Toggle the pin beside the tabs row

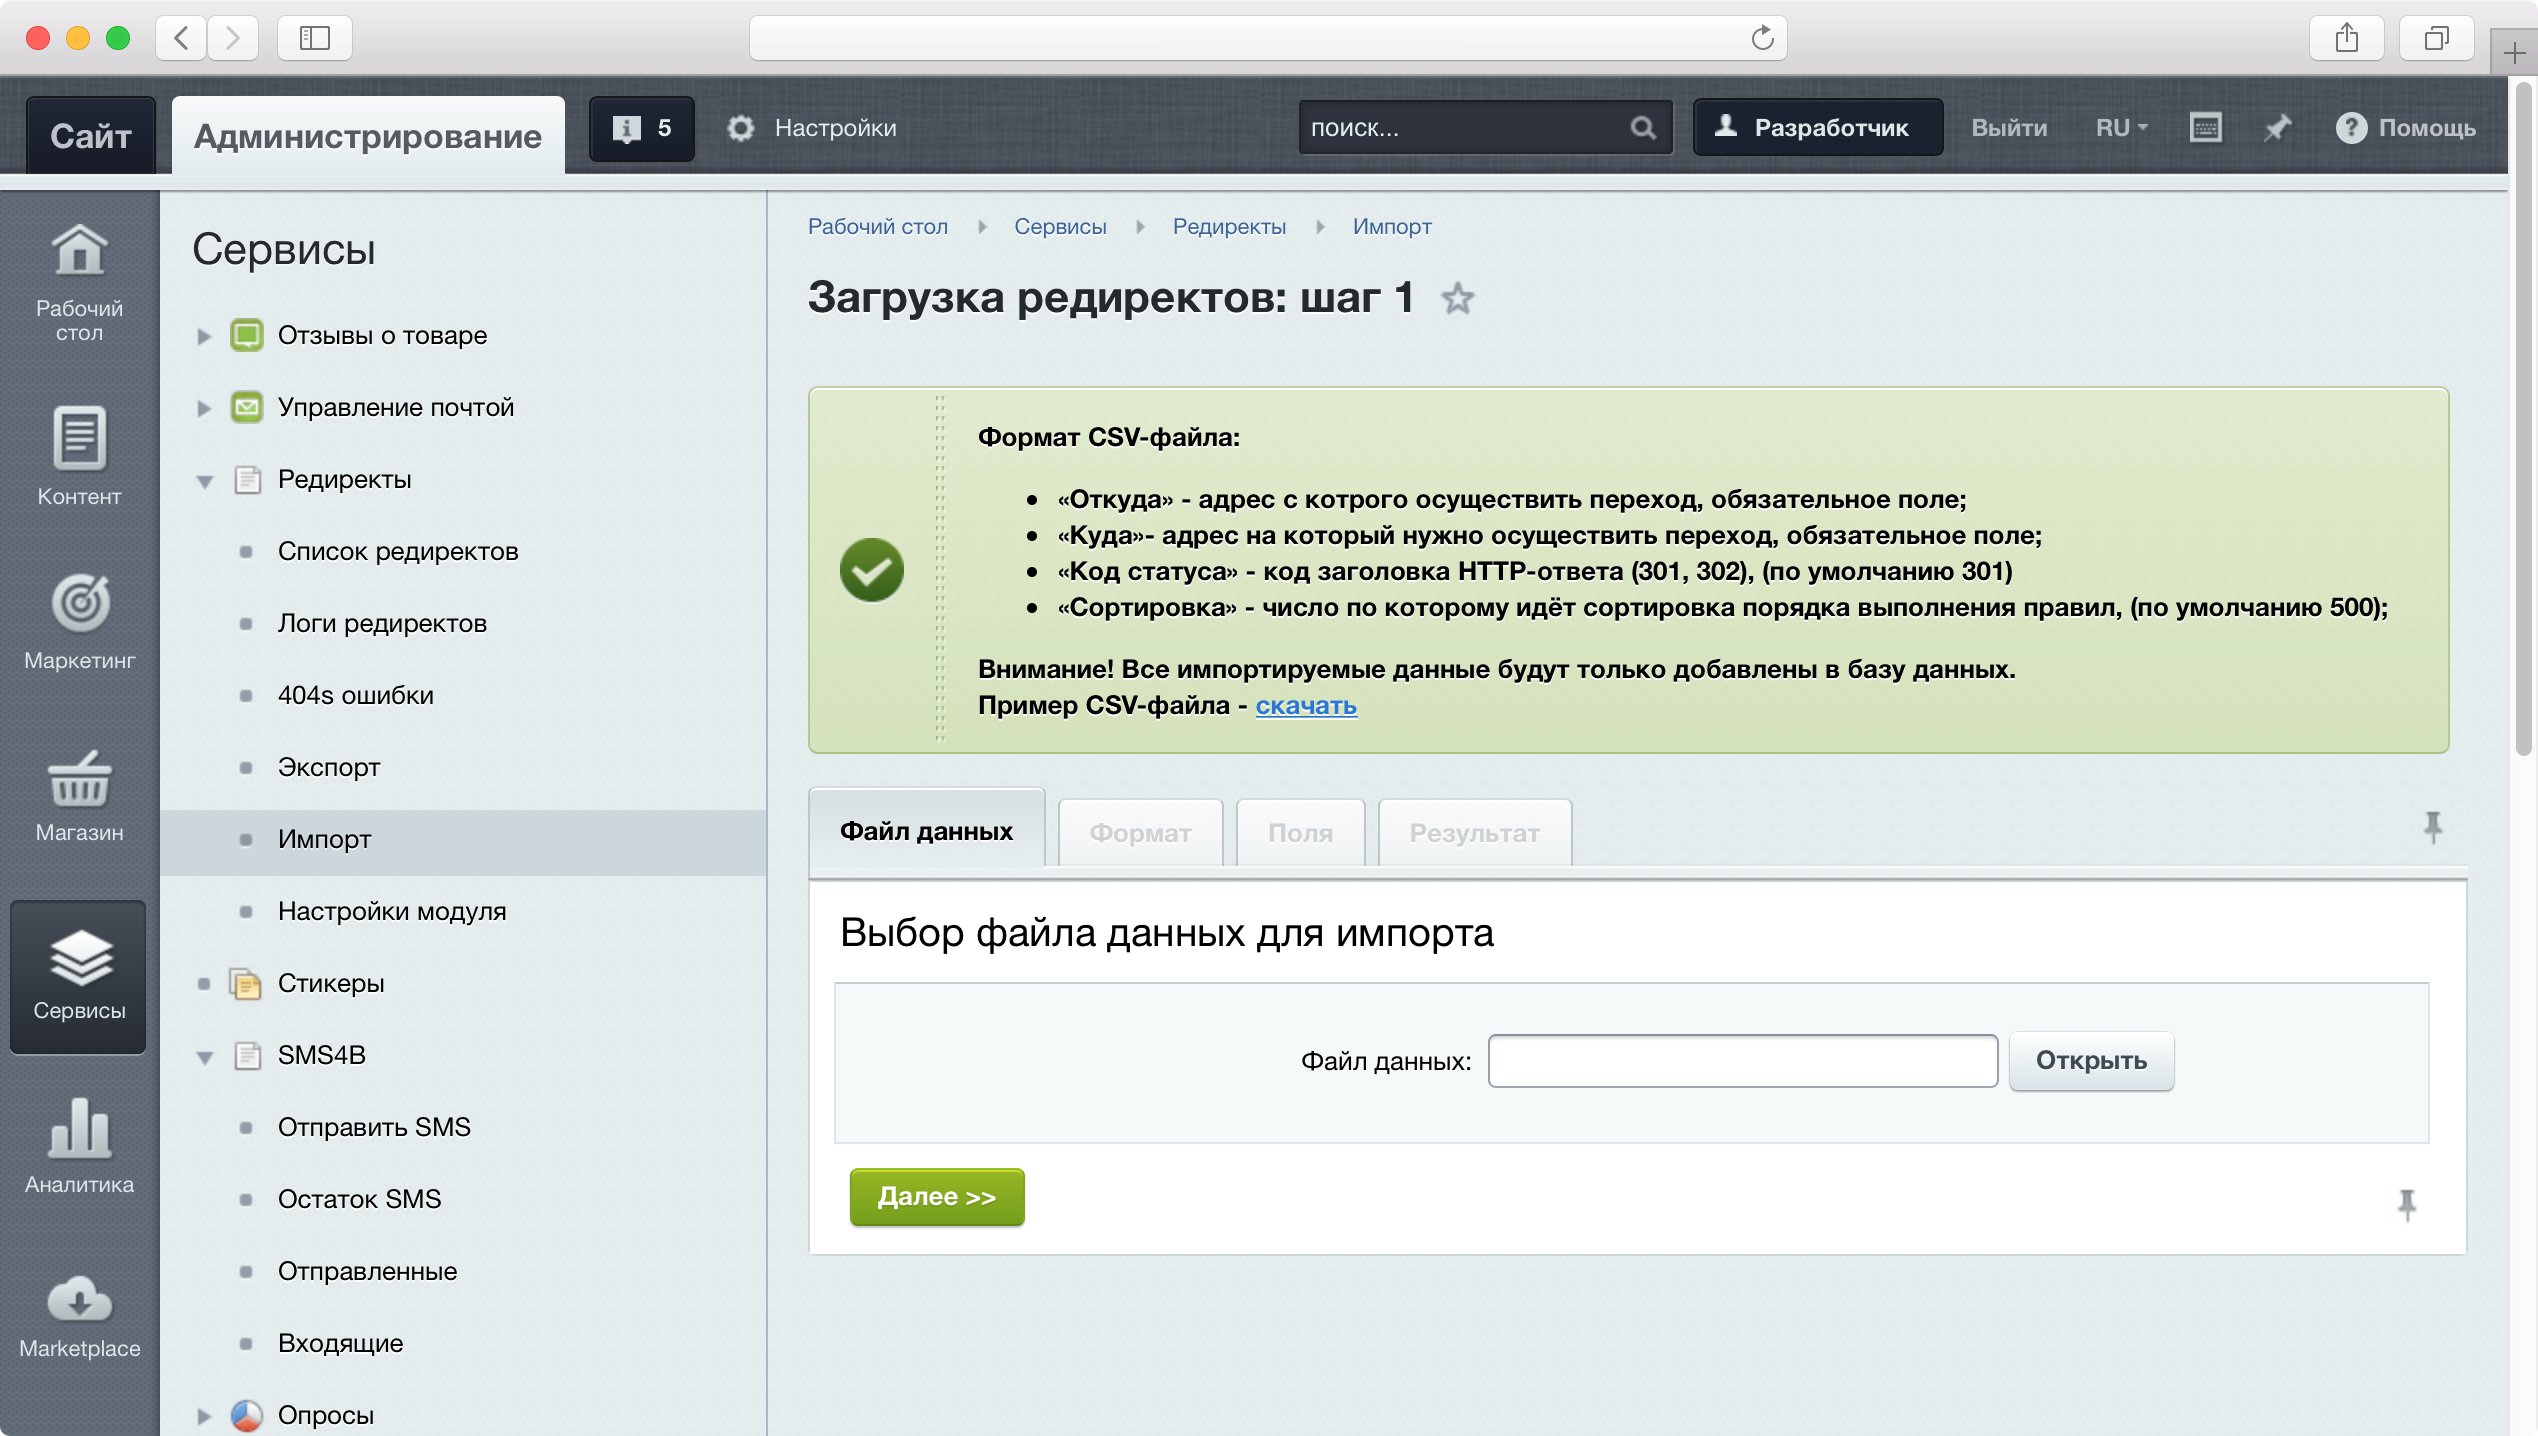coord(2432,826)
